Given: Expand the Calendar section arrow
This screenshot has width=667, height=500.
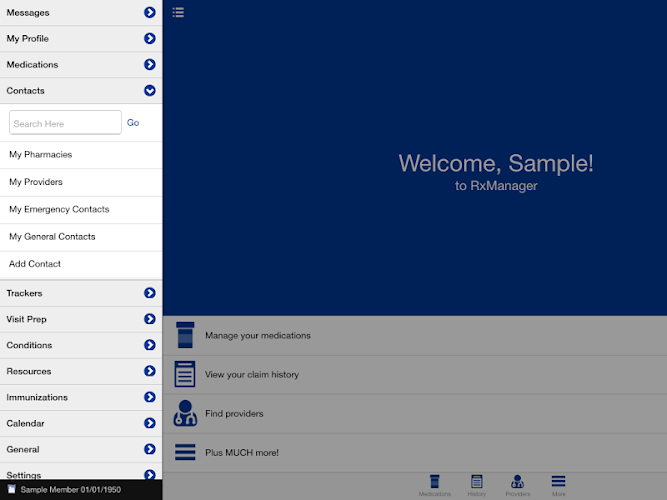Looking at the screenshot, I should pyautogui.click(x=150, y=423).
